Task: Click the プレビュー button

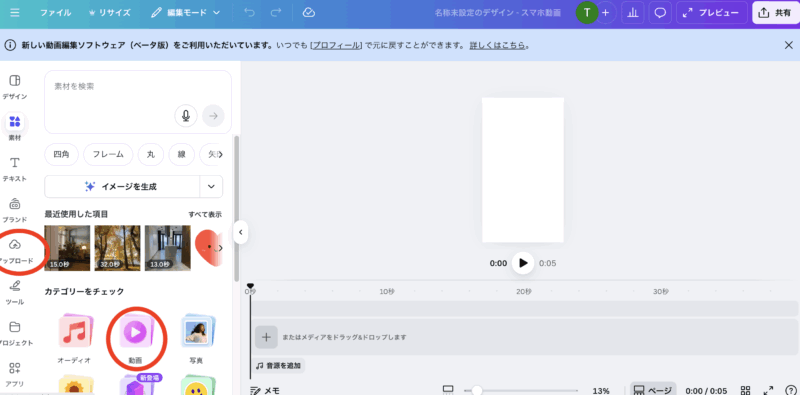Action: pos(712,13)
